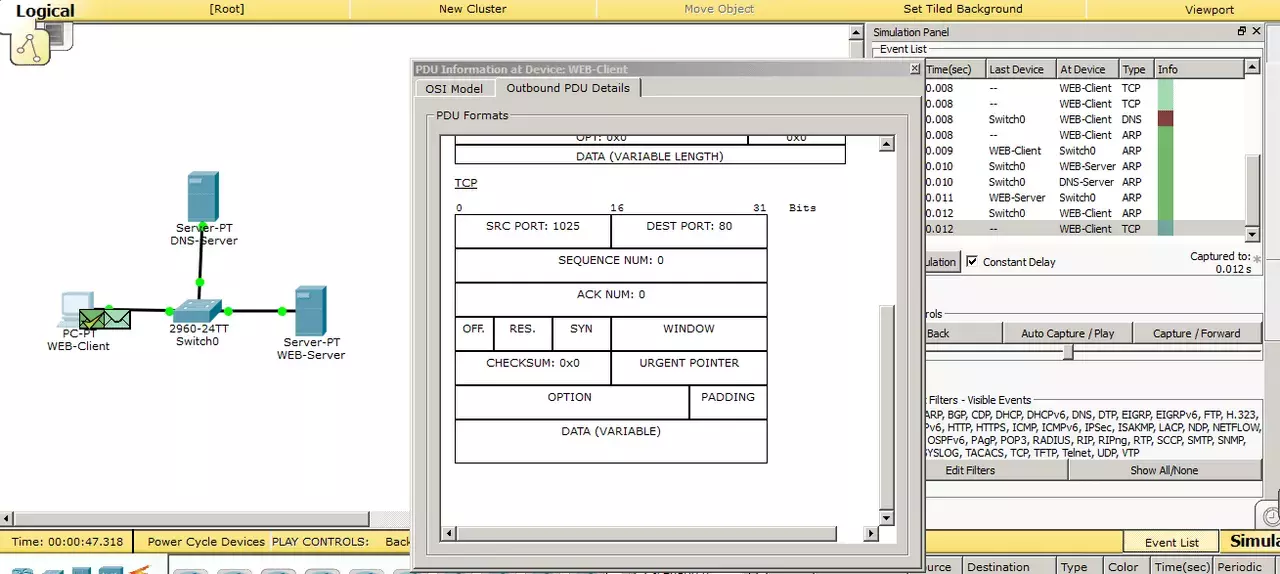
Task: Click the dark red DNS info color swatch
Action: (x=1164, y=119)
